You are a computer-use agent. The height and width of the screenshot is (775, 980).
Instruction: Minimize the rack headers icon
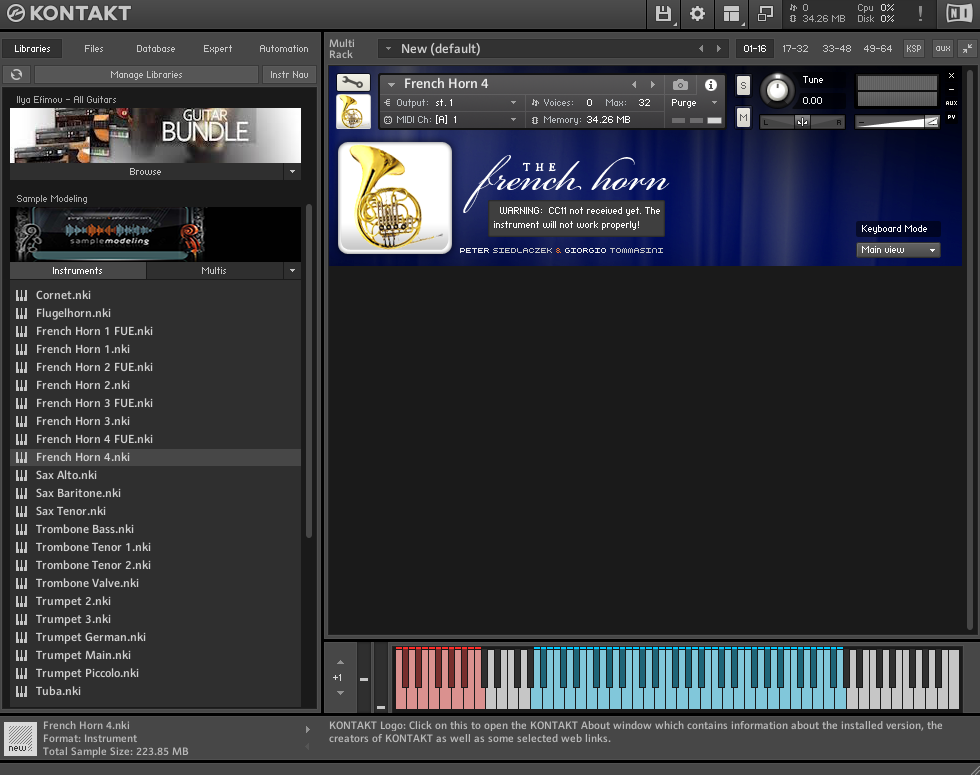[968, 48]
